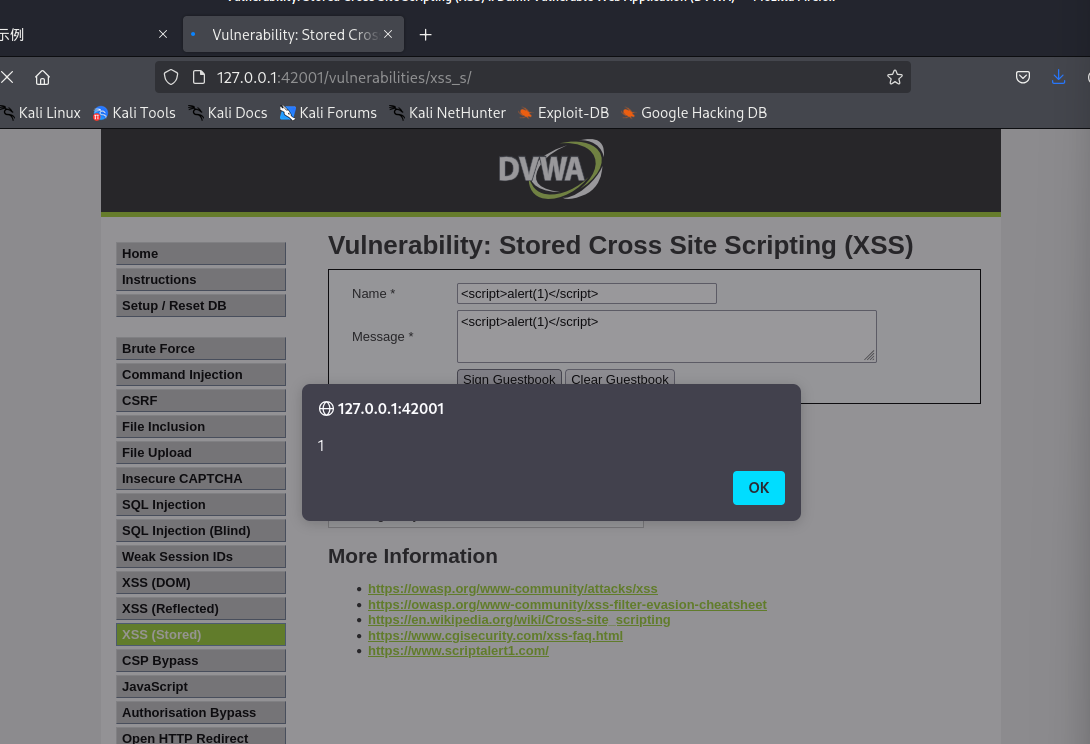Open the Home menu item
Image resolution: width=1090 pixels, height=744 pixels.
[201, 254]
